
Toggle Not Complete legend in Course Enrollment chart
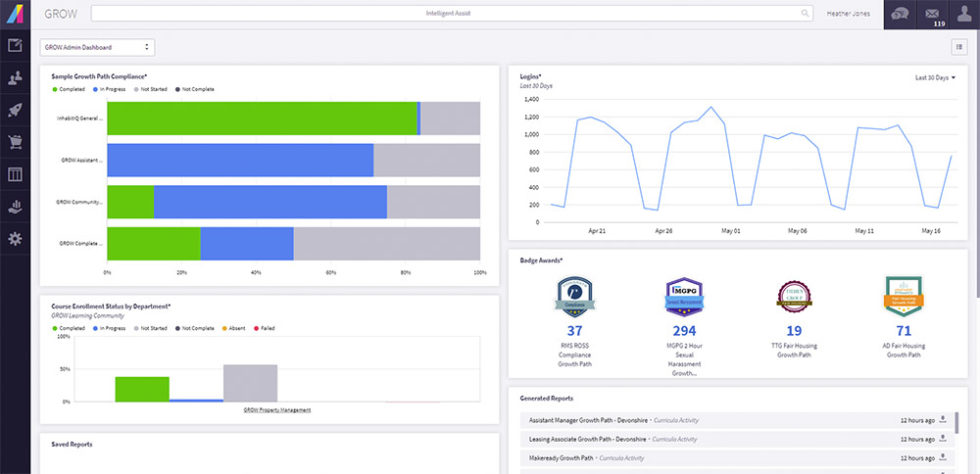(x=194, y=328)
